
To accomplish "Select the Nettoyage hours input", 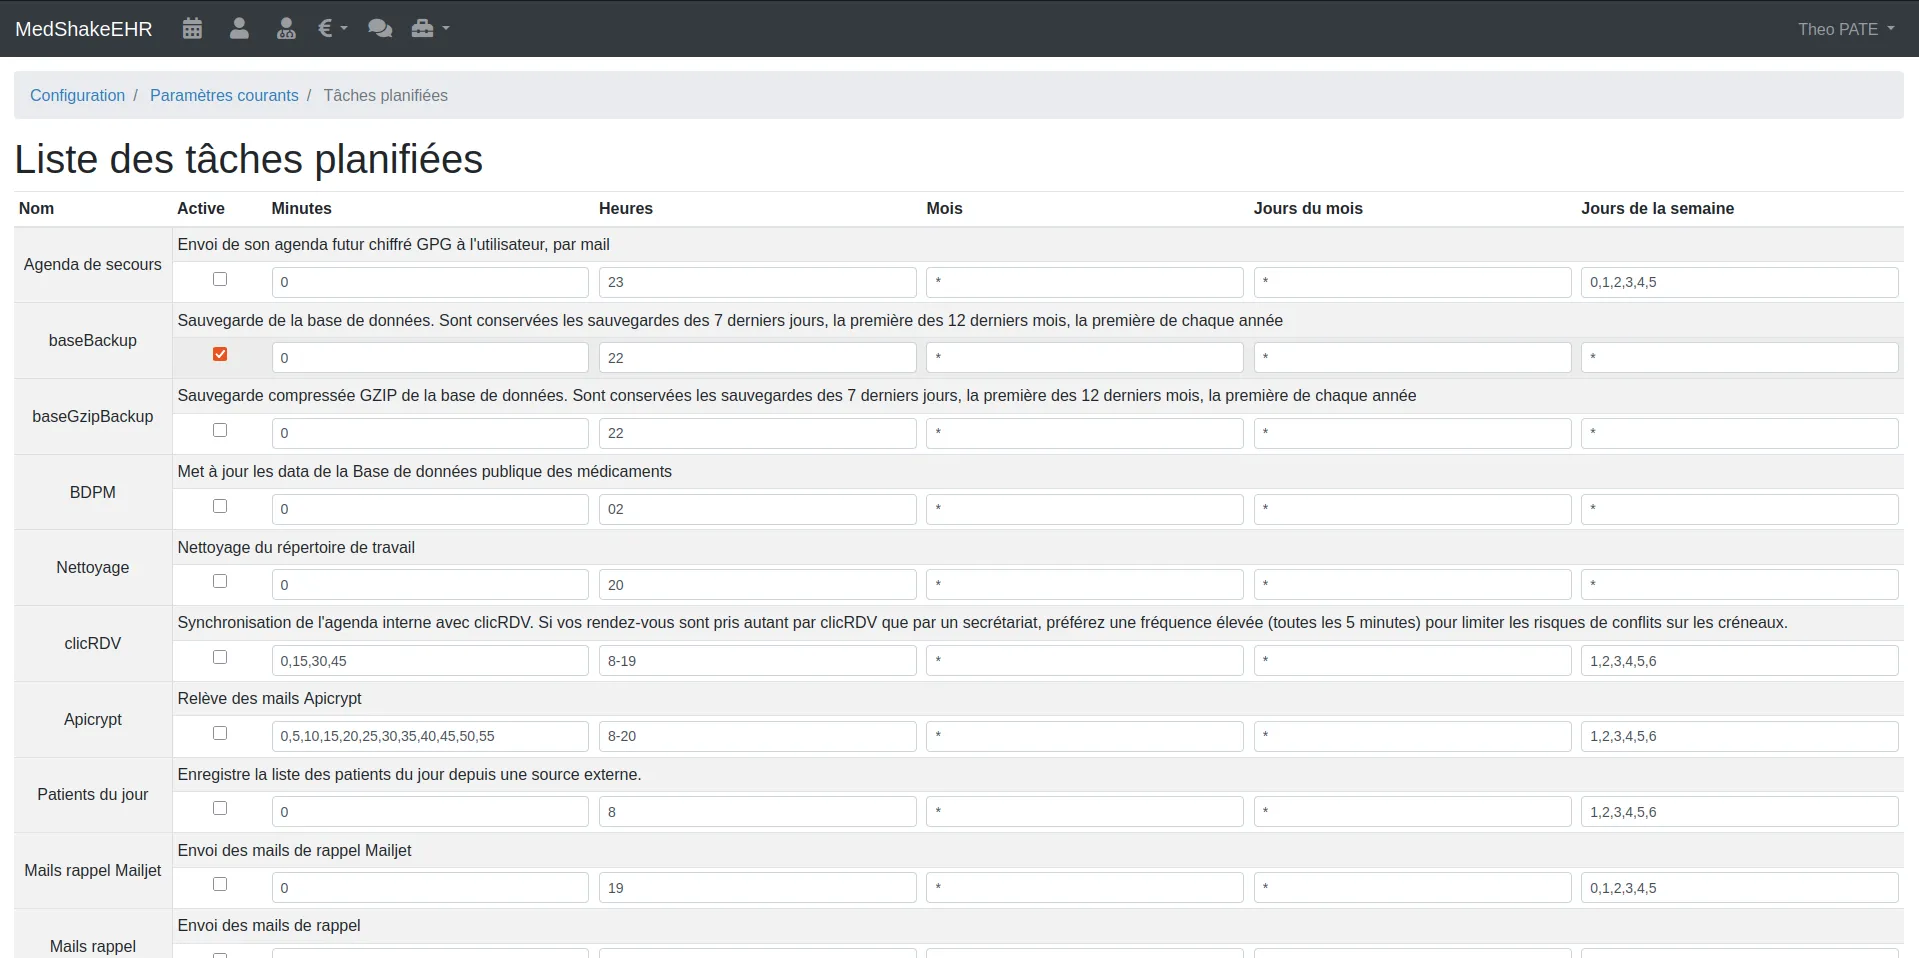I will 757,585.
